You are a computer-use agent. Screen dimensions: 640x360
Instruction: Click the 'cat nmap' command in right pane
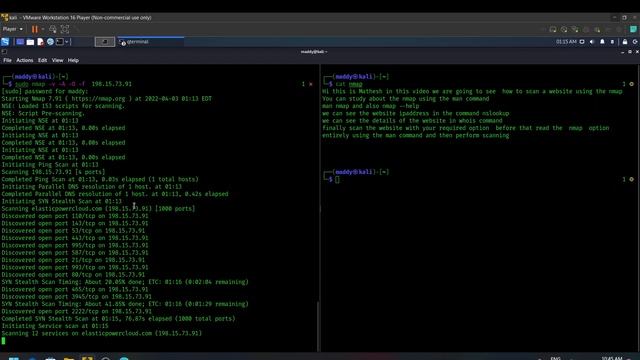pyautogui.click(x=349, y=84)
